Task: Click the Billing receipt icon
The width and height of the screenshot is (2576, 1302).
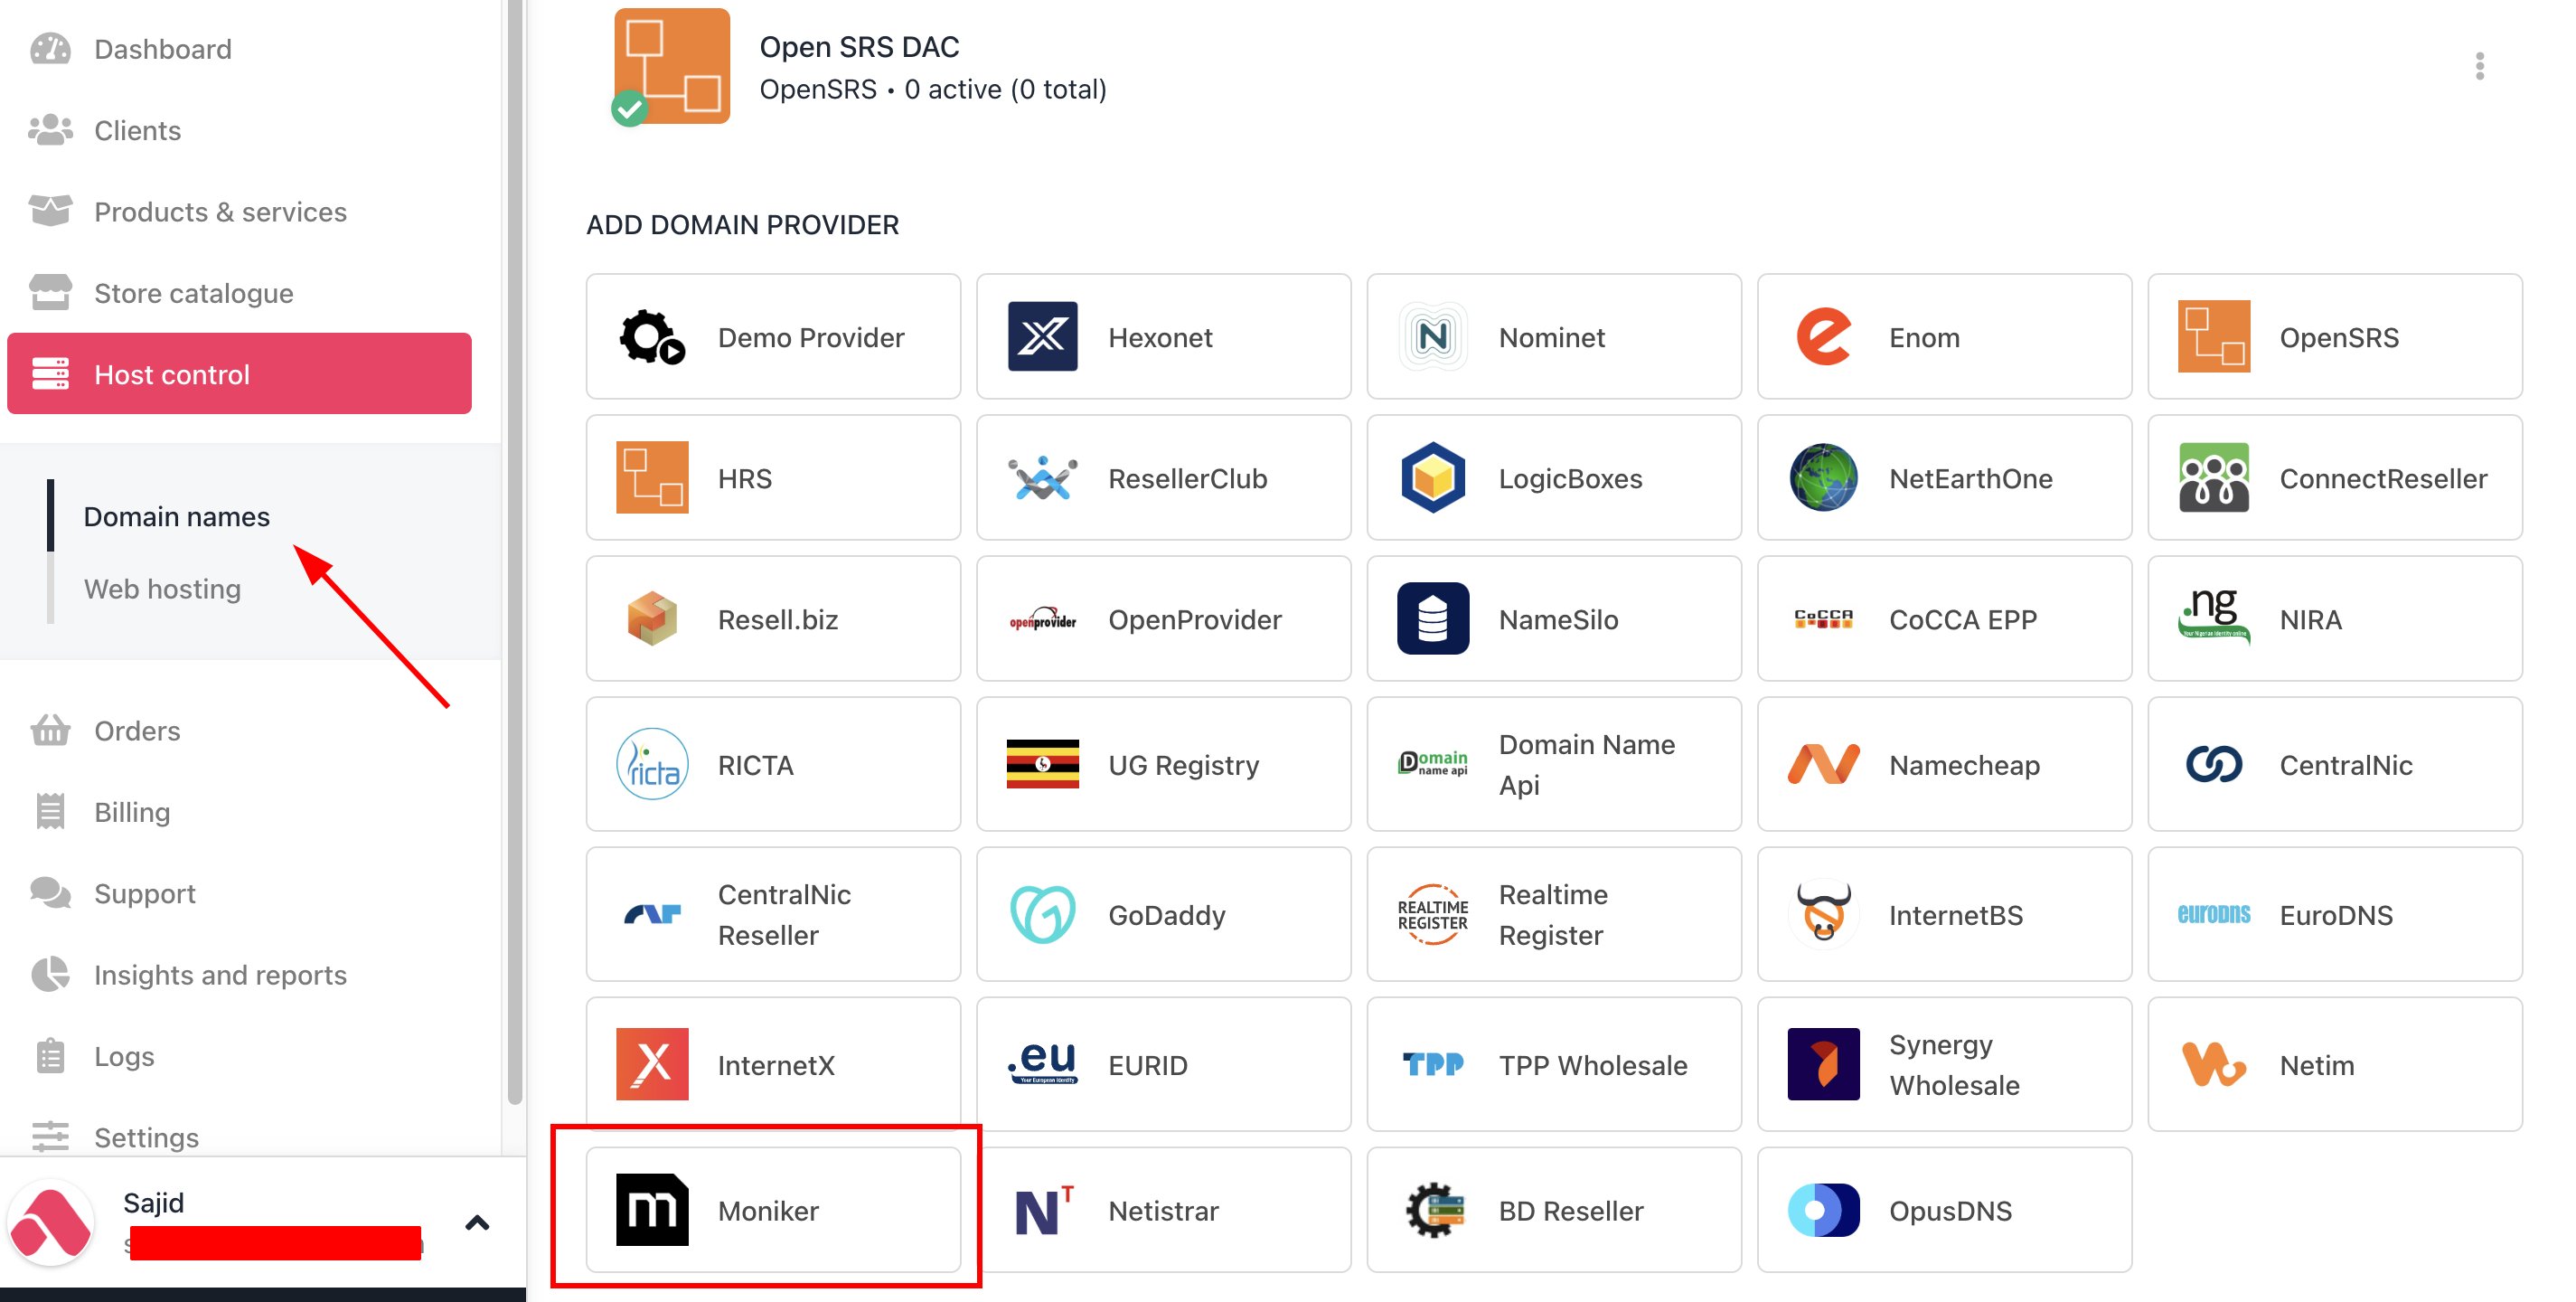Action: click(x=50, y=811)
